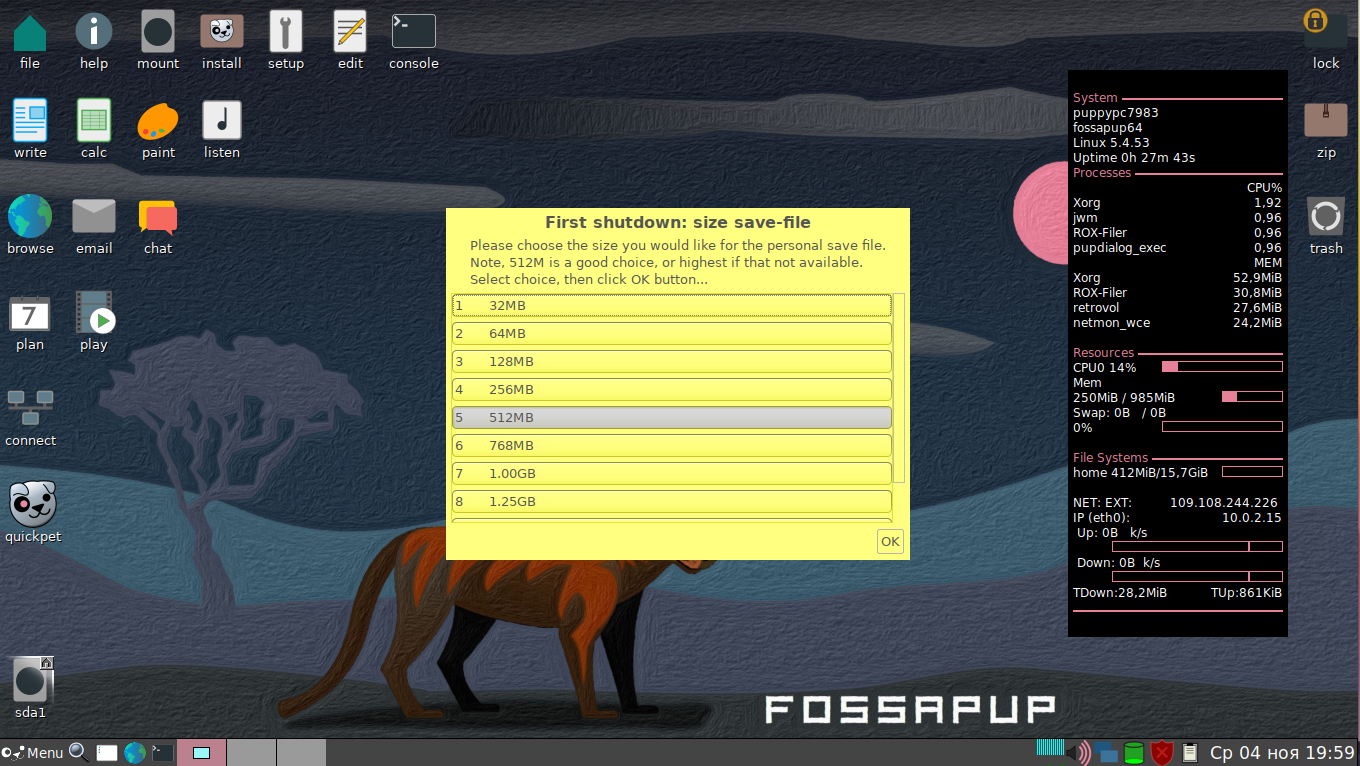Open the Puppy Menu button

pyautogui.click(x=33, y=752)
